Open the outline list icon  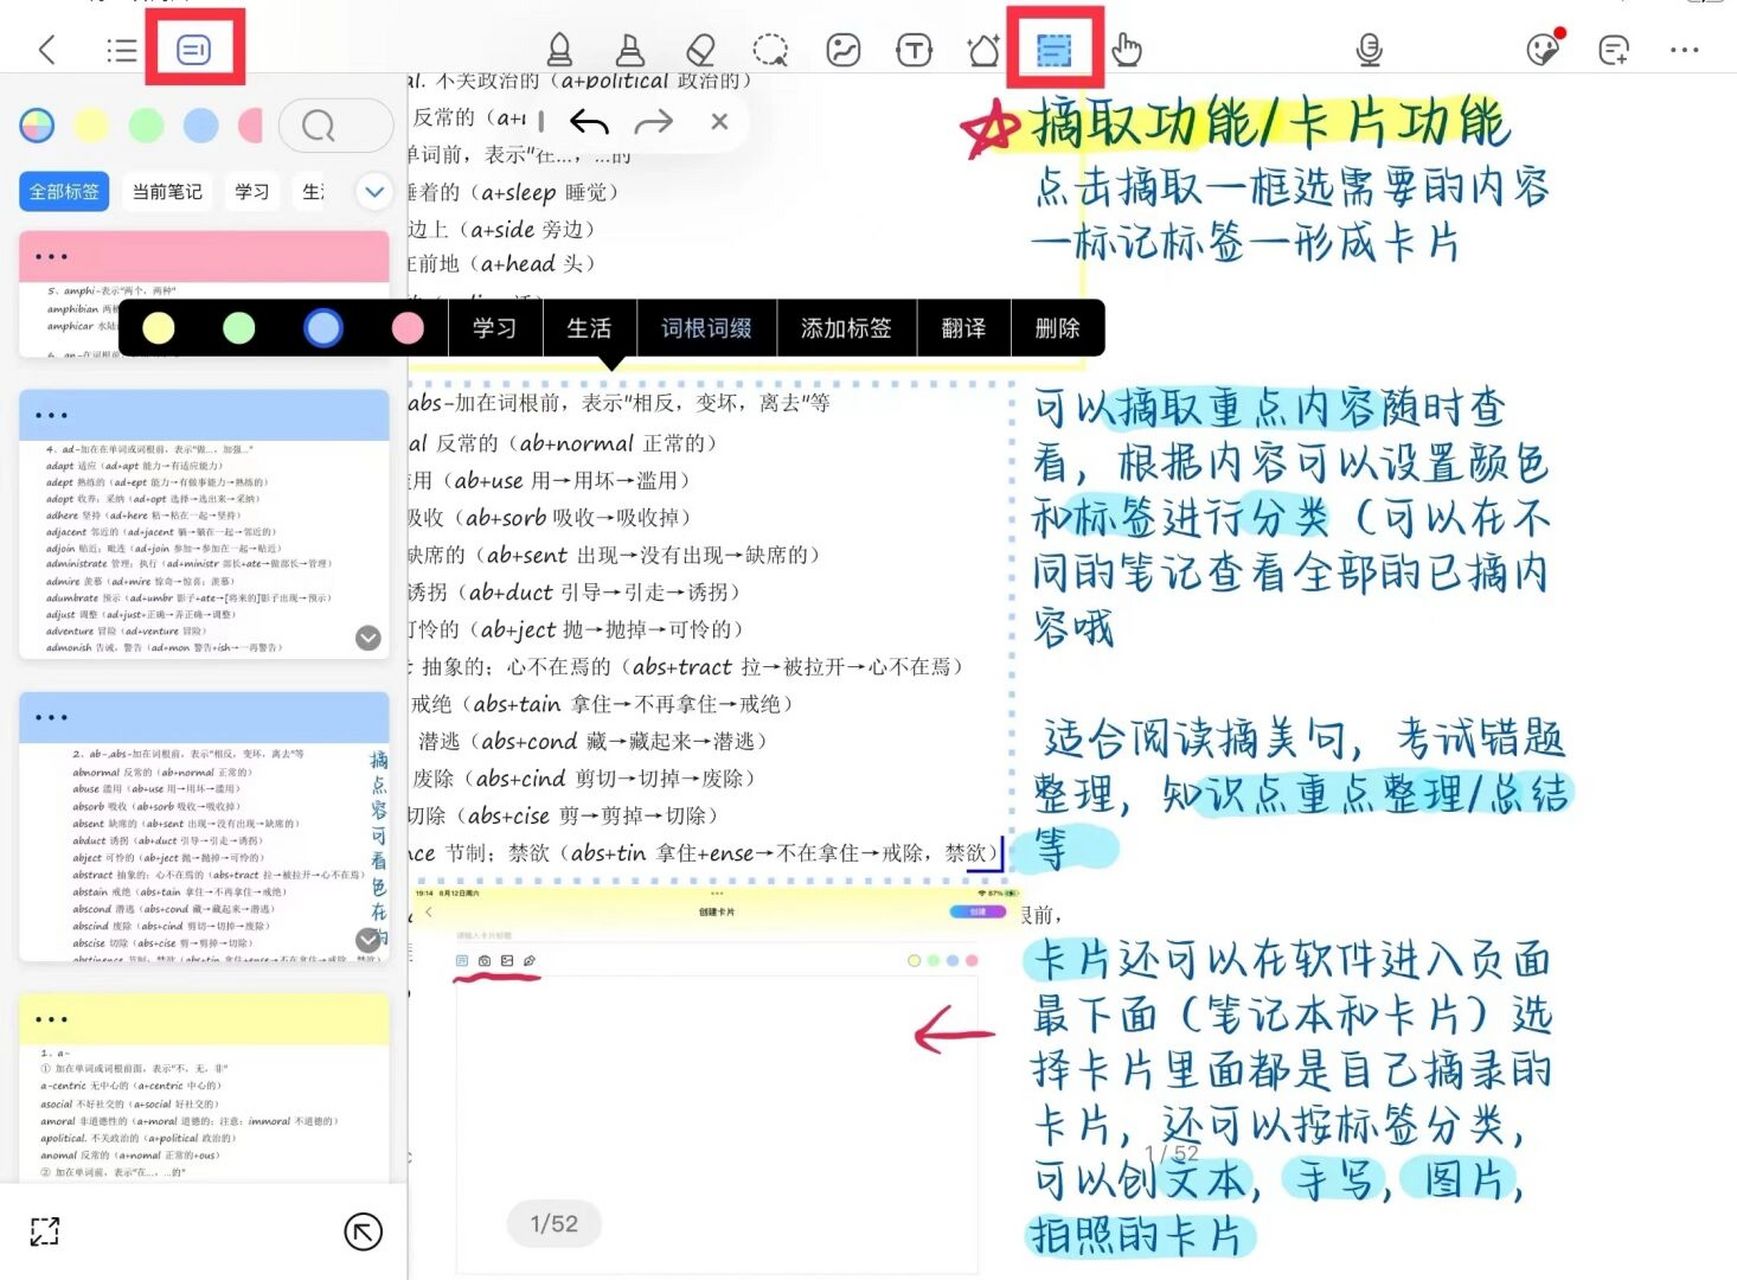[x=121, y=49]
